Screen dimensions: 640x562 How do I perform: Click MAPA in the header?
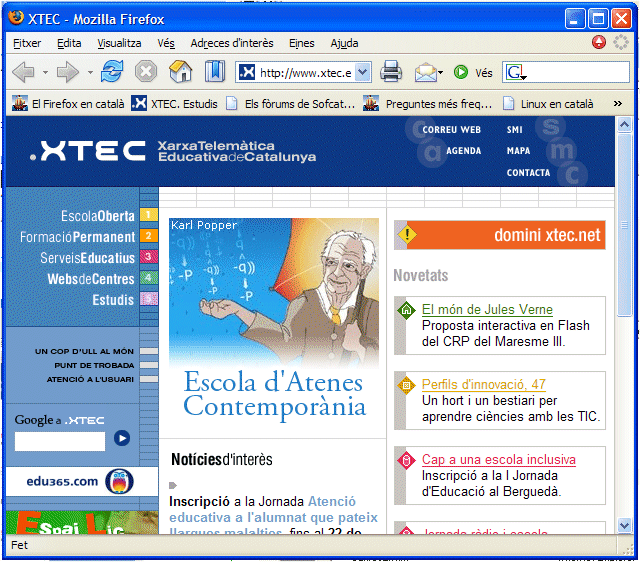(518, 151)
